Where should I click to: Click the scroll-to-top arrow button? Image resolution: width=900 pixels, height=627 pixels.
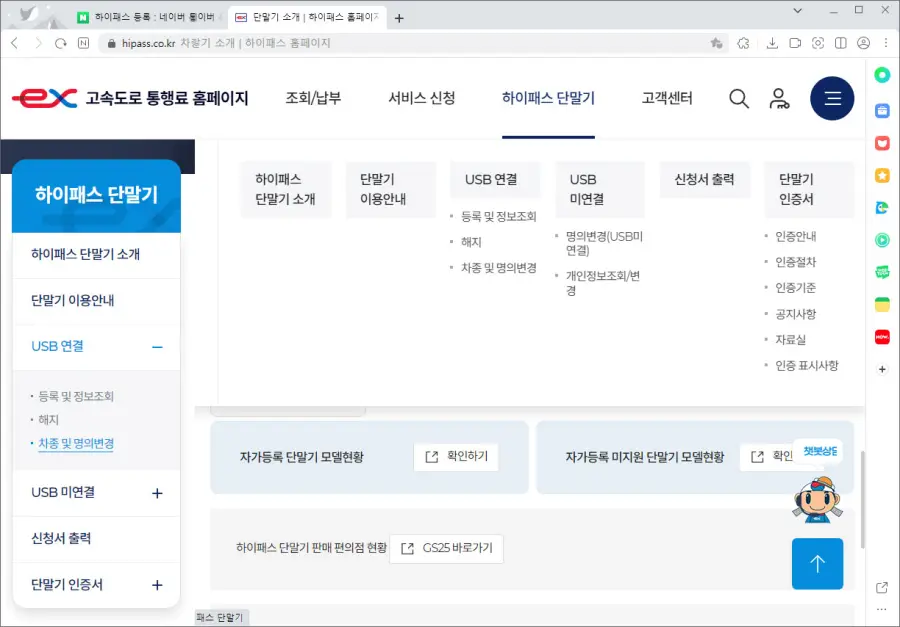pos(817,564)
